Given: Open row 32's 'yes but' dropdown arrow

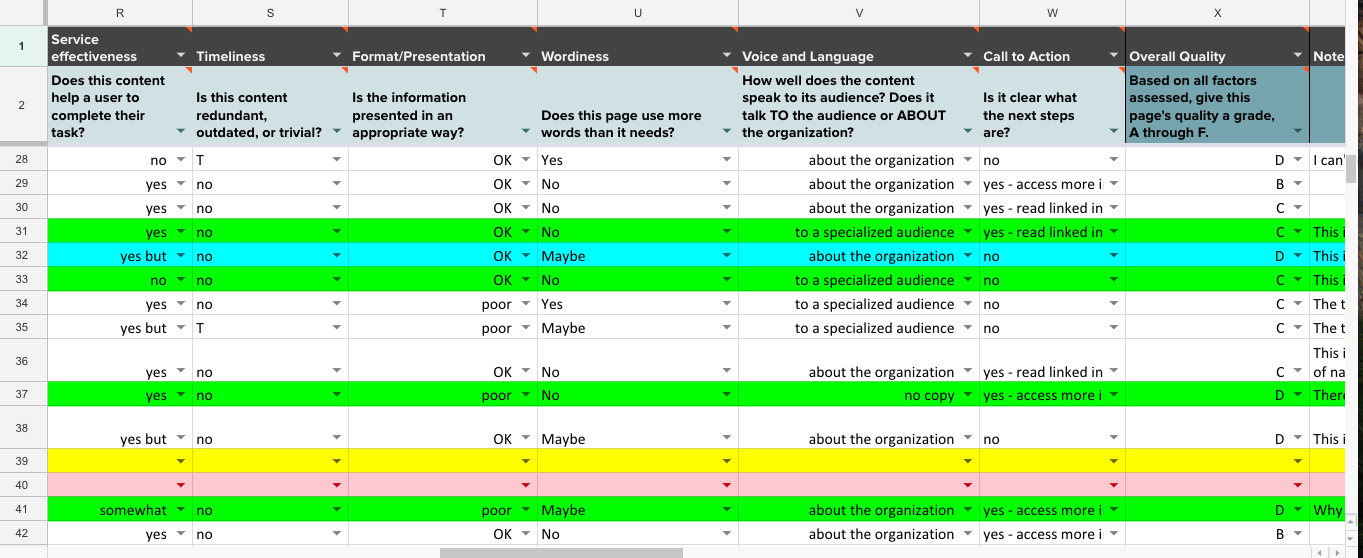Looking at the screenshot, I should coord(180,256).
